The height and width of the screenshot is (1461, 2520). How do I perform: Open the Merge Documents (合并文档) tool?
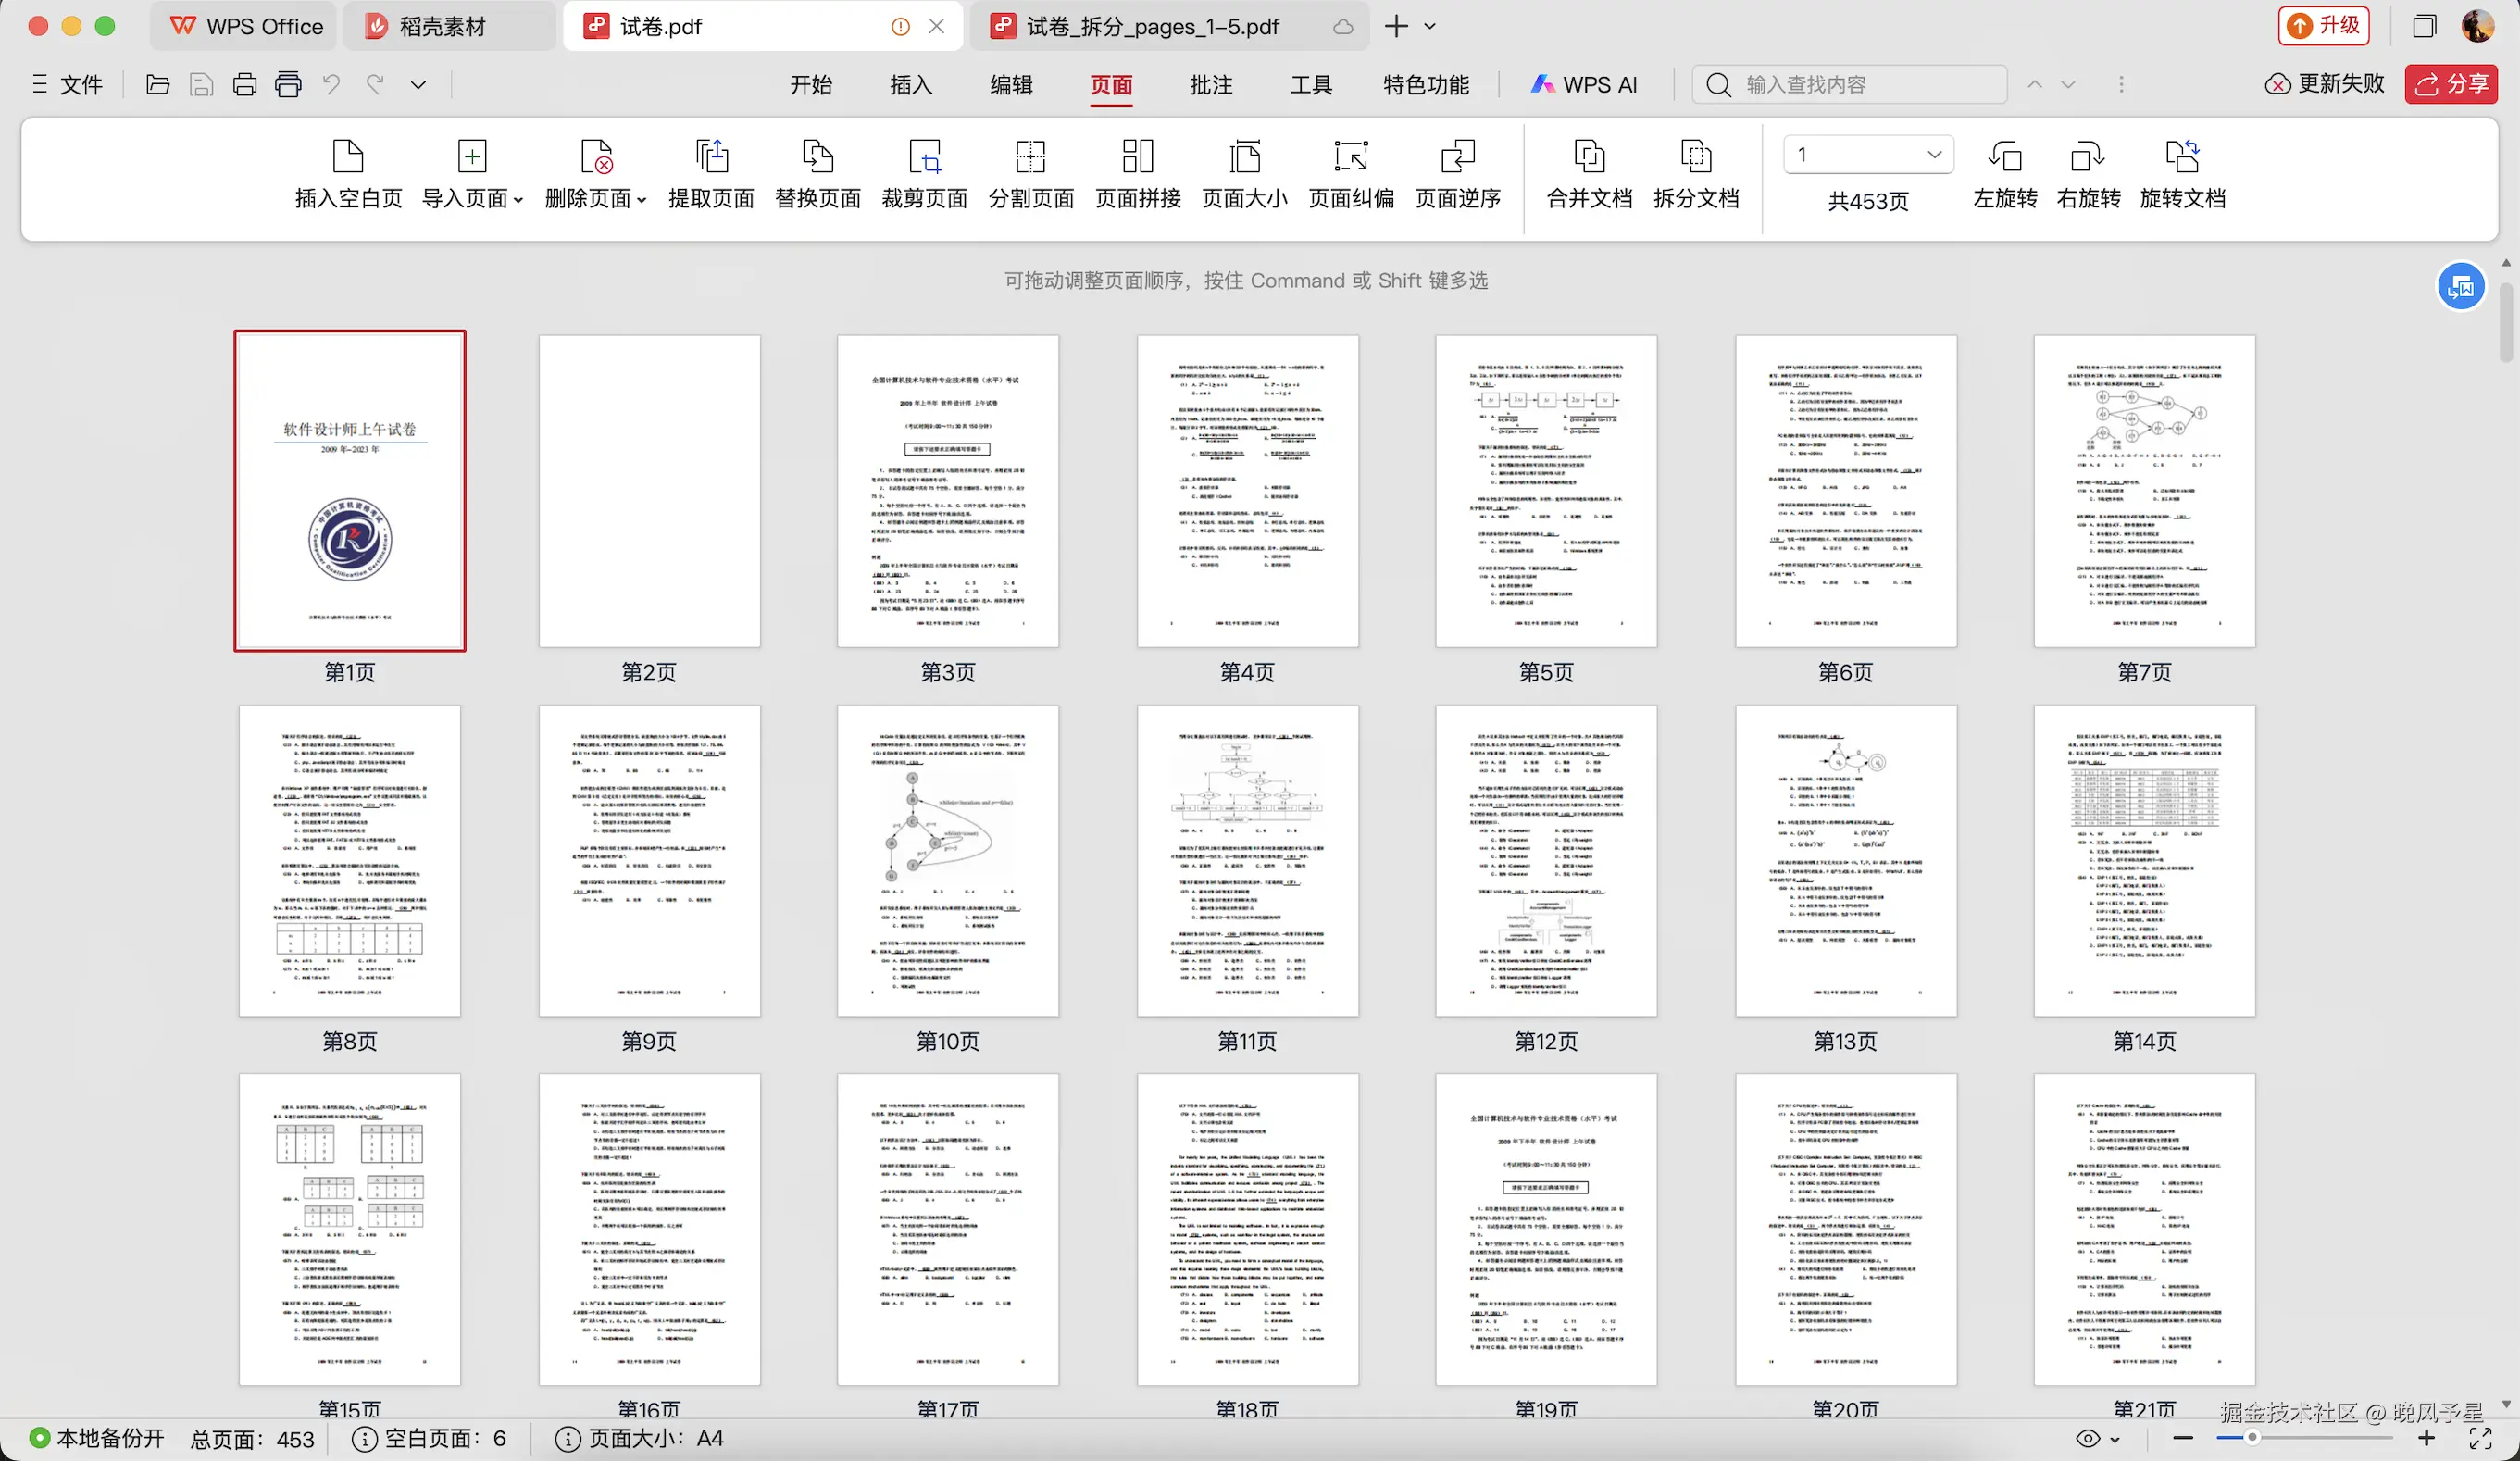point(1589,157)
